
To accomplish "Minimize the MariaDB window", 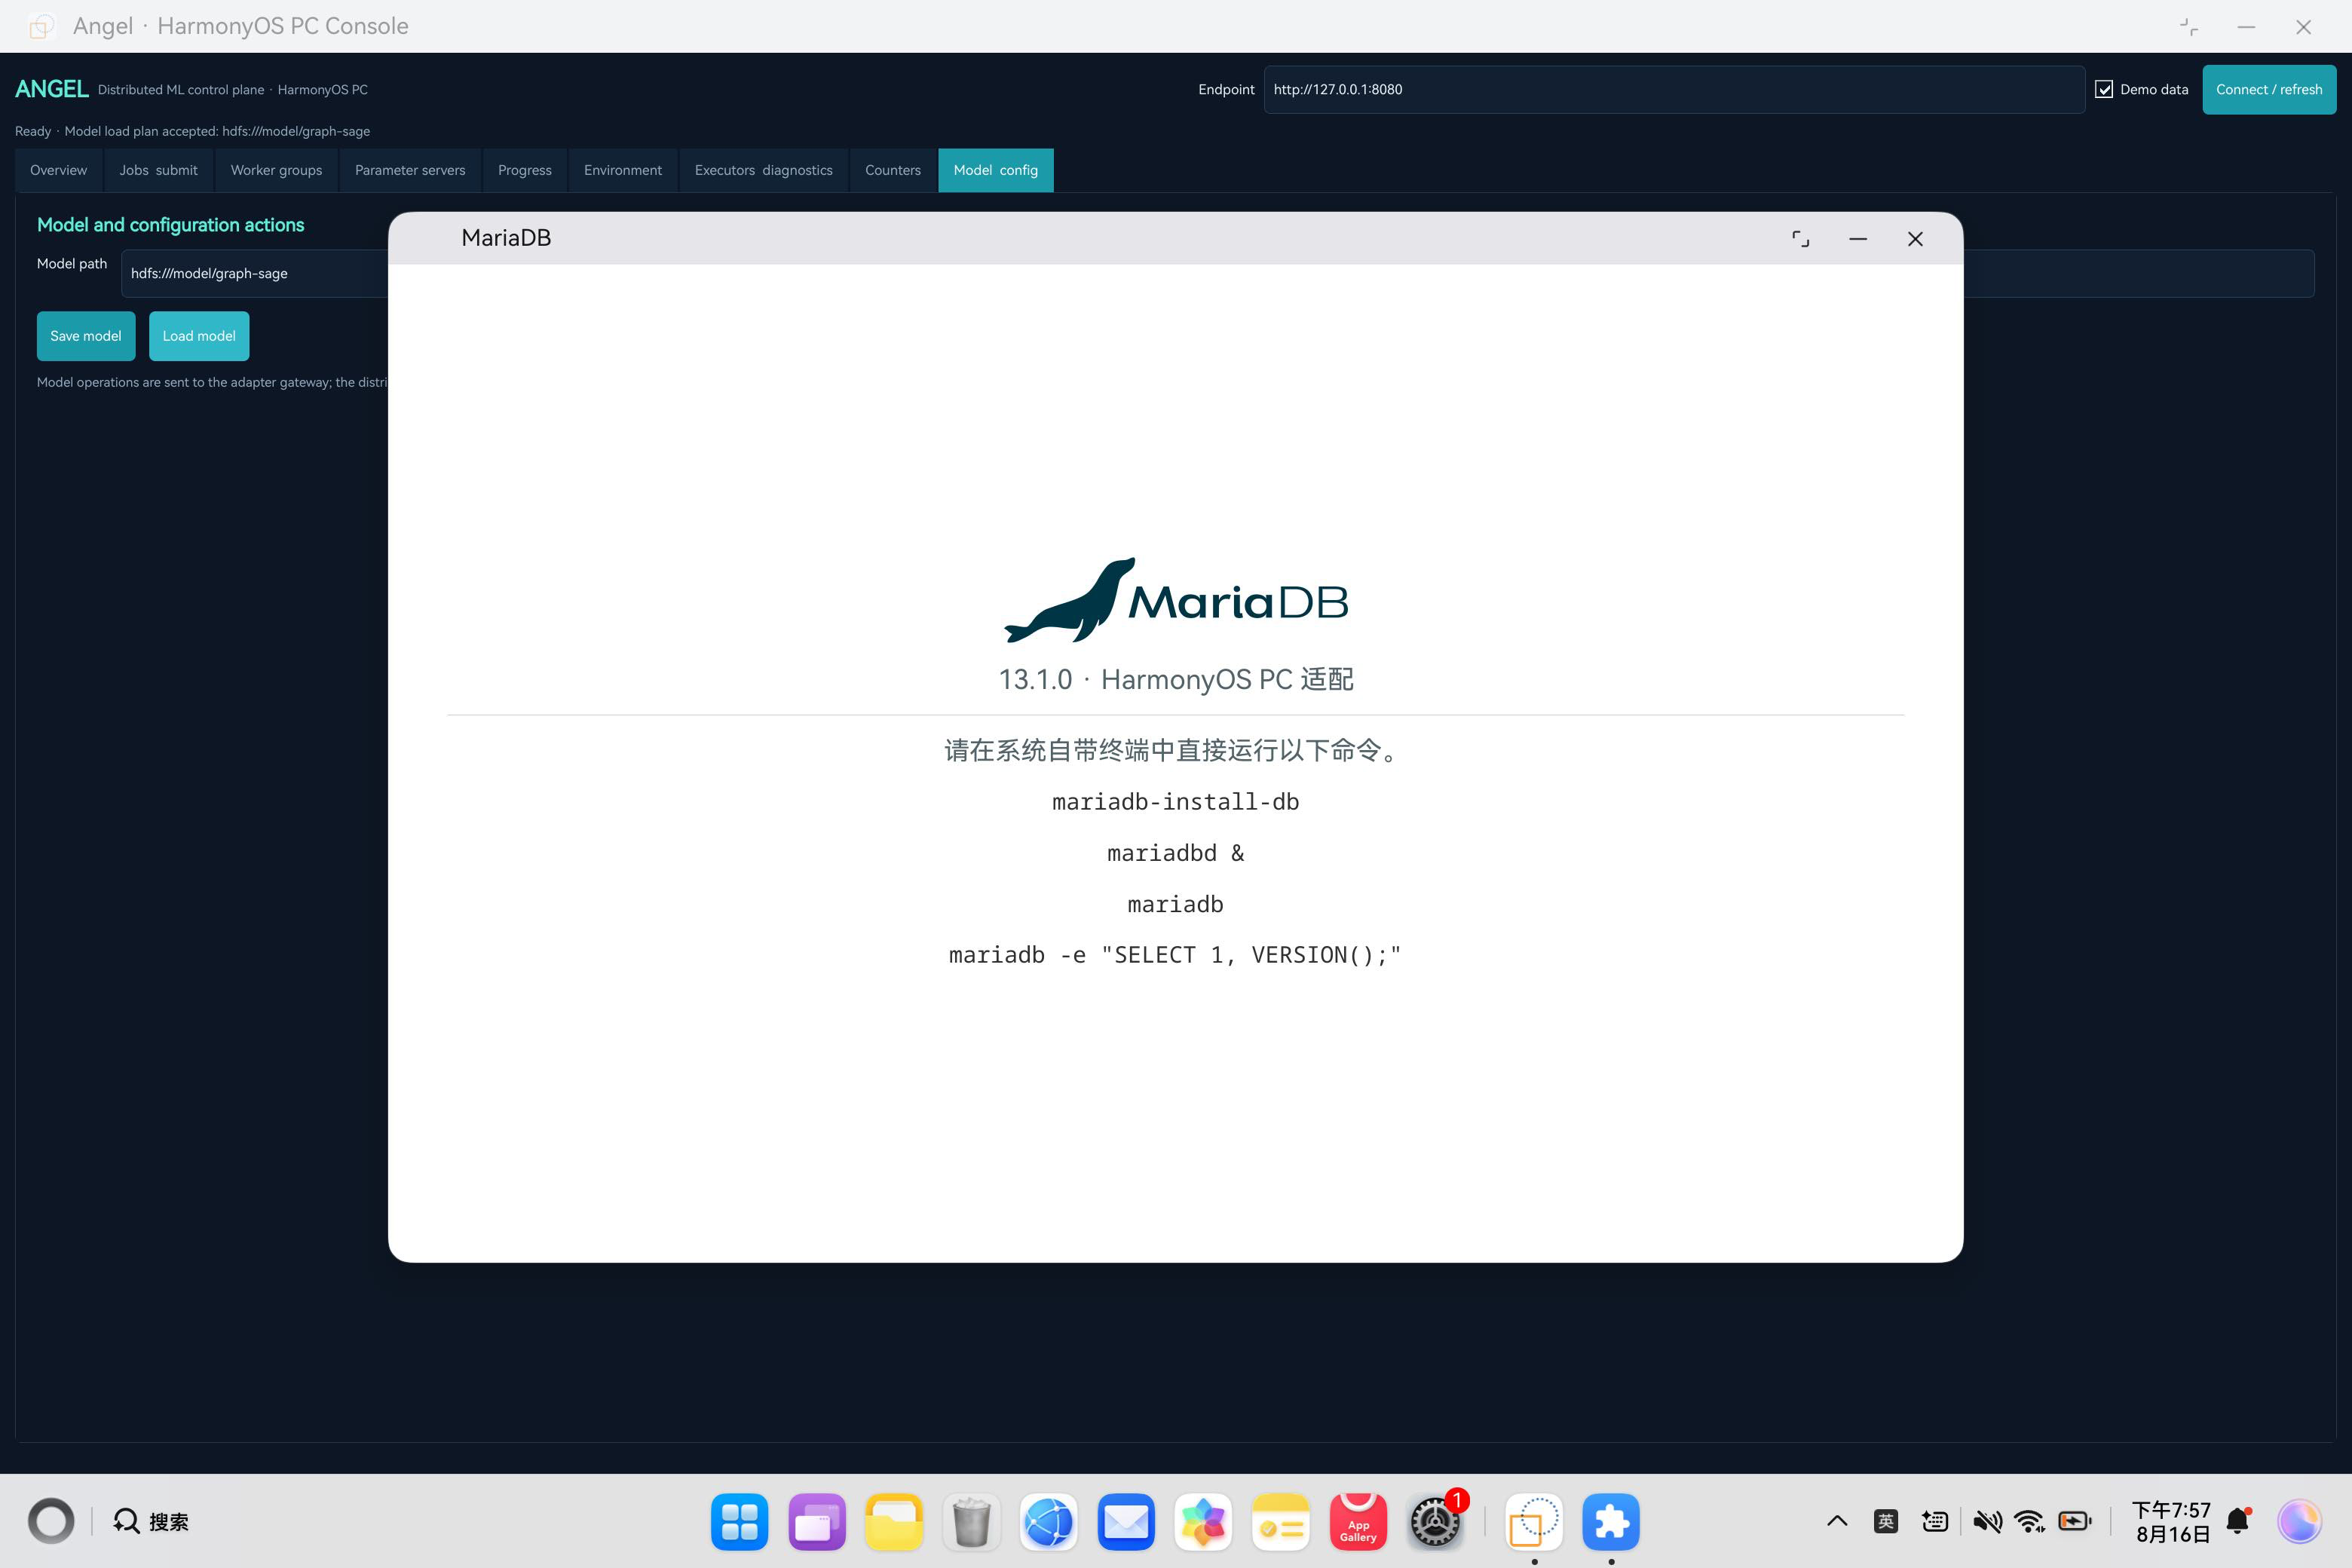I will click(1858, 239).
